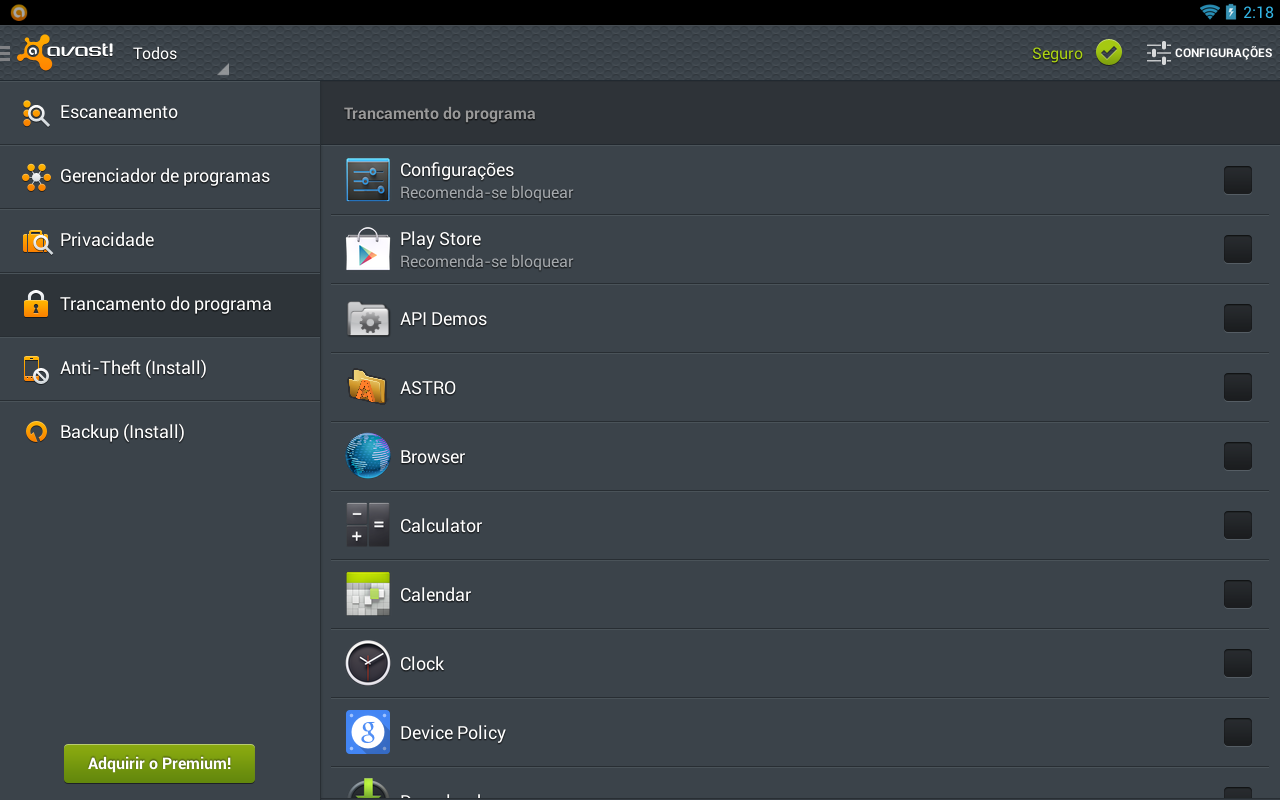This screenshot has width=1280, height=800.
Task: Click the orange padlock Trancamento icon
Action: pyautogui.click(x=35, y=304)
